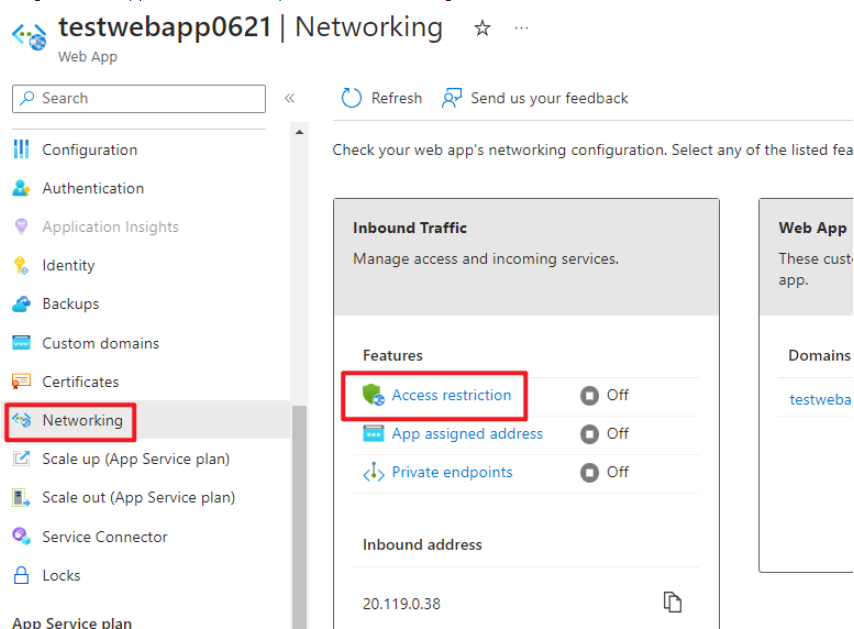Click the Scale out server icon
Image resolution: width=854 pixels, height=629 pixels.
click(21, 498)
